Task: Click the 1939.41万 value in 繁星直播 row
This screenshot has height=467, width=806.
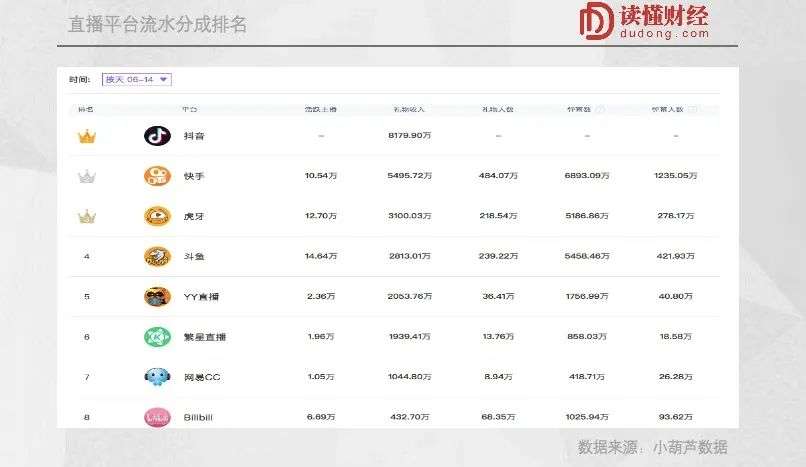Action: click(x=410, y=337)
